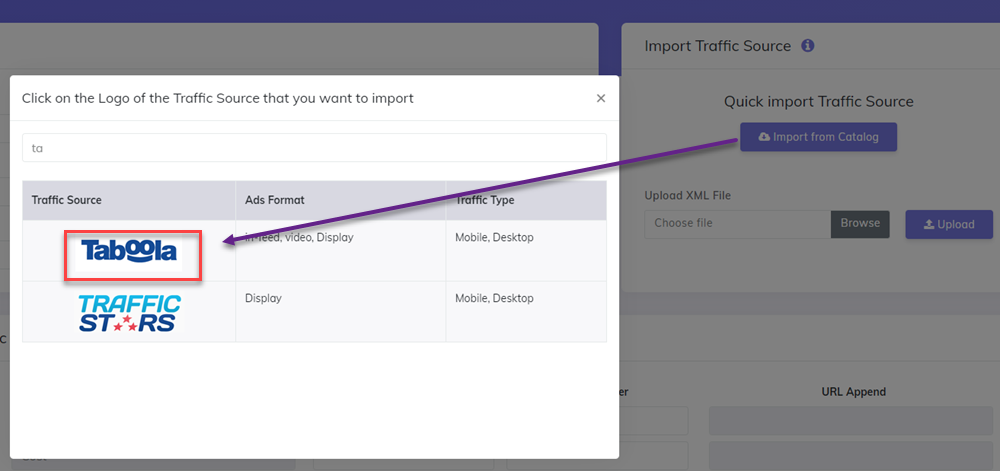Viewport: 1000px width, 471px height.
Task: Click the Quick import Traffic Source heading
Action: coord(818,101)
